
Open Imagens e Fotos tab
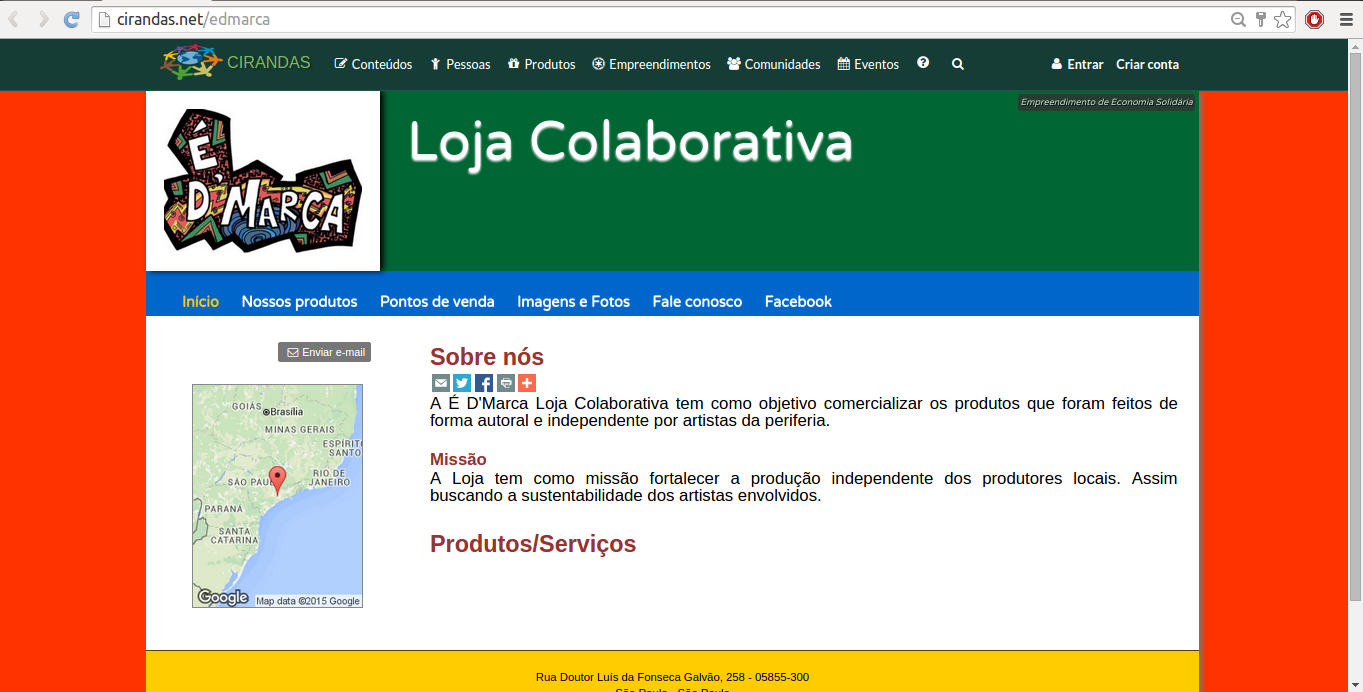[573, 301]
